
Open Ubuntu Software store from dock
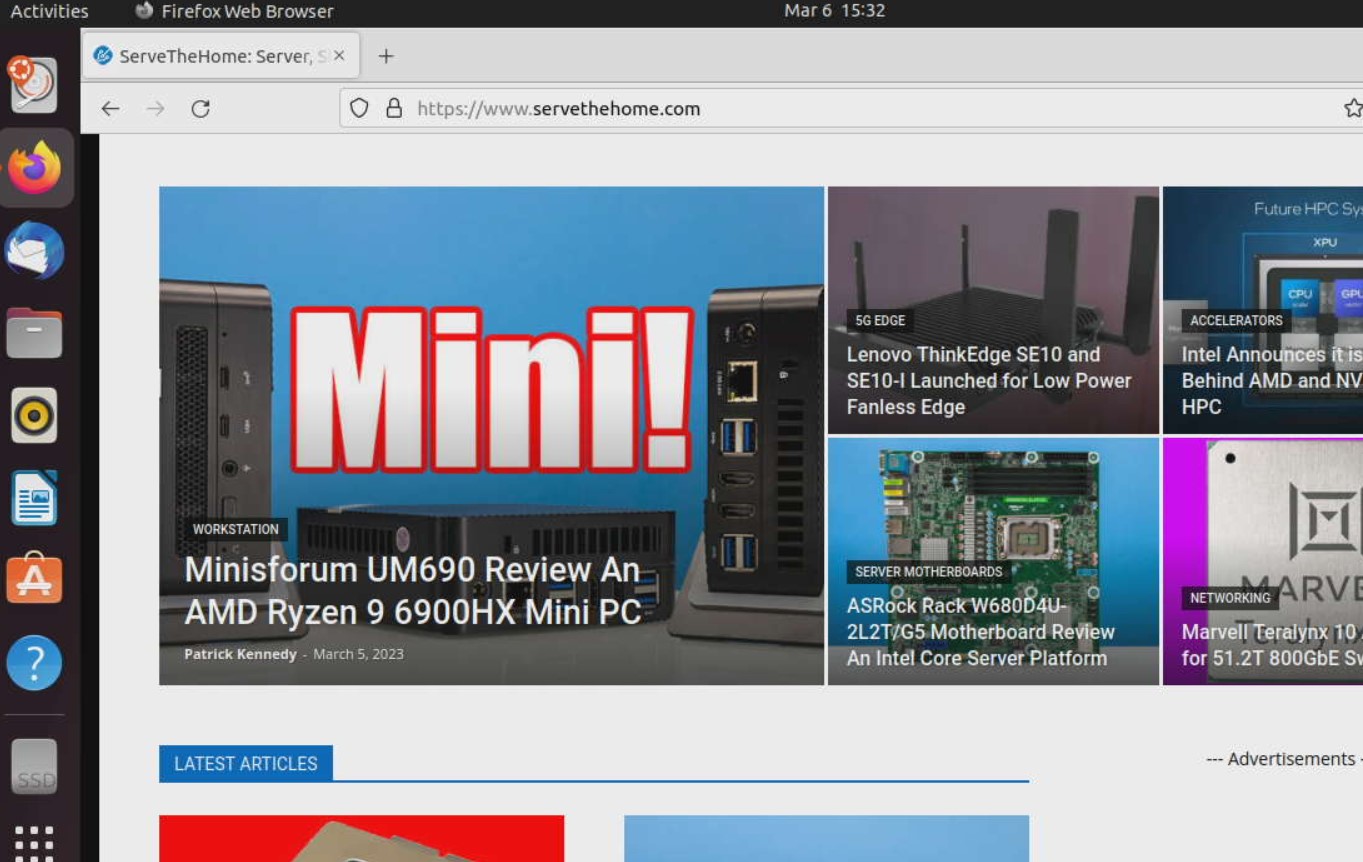tap(35, 580)
